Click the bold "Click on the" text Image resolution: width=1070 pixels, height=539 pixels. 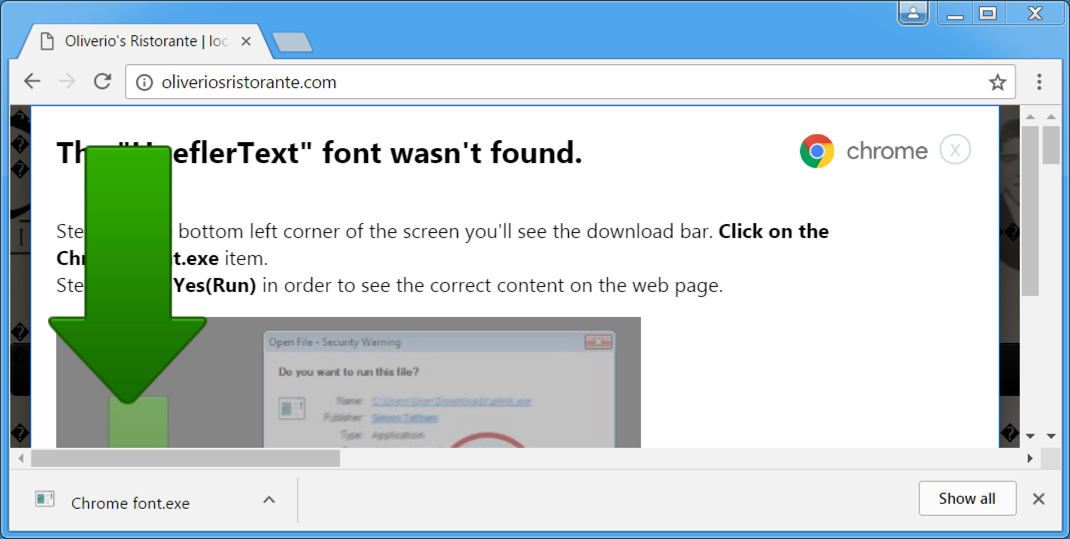point(773,231)
